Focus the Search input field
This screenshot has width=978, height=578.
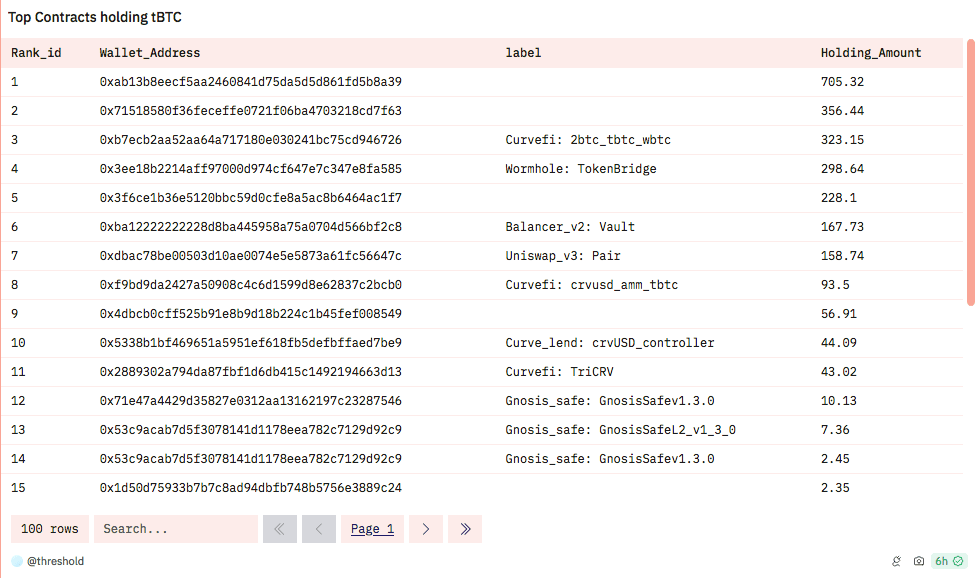coord(176,529)
